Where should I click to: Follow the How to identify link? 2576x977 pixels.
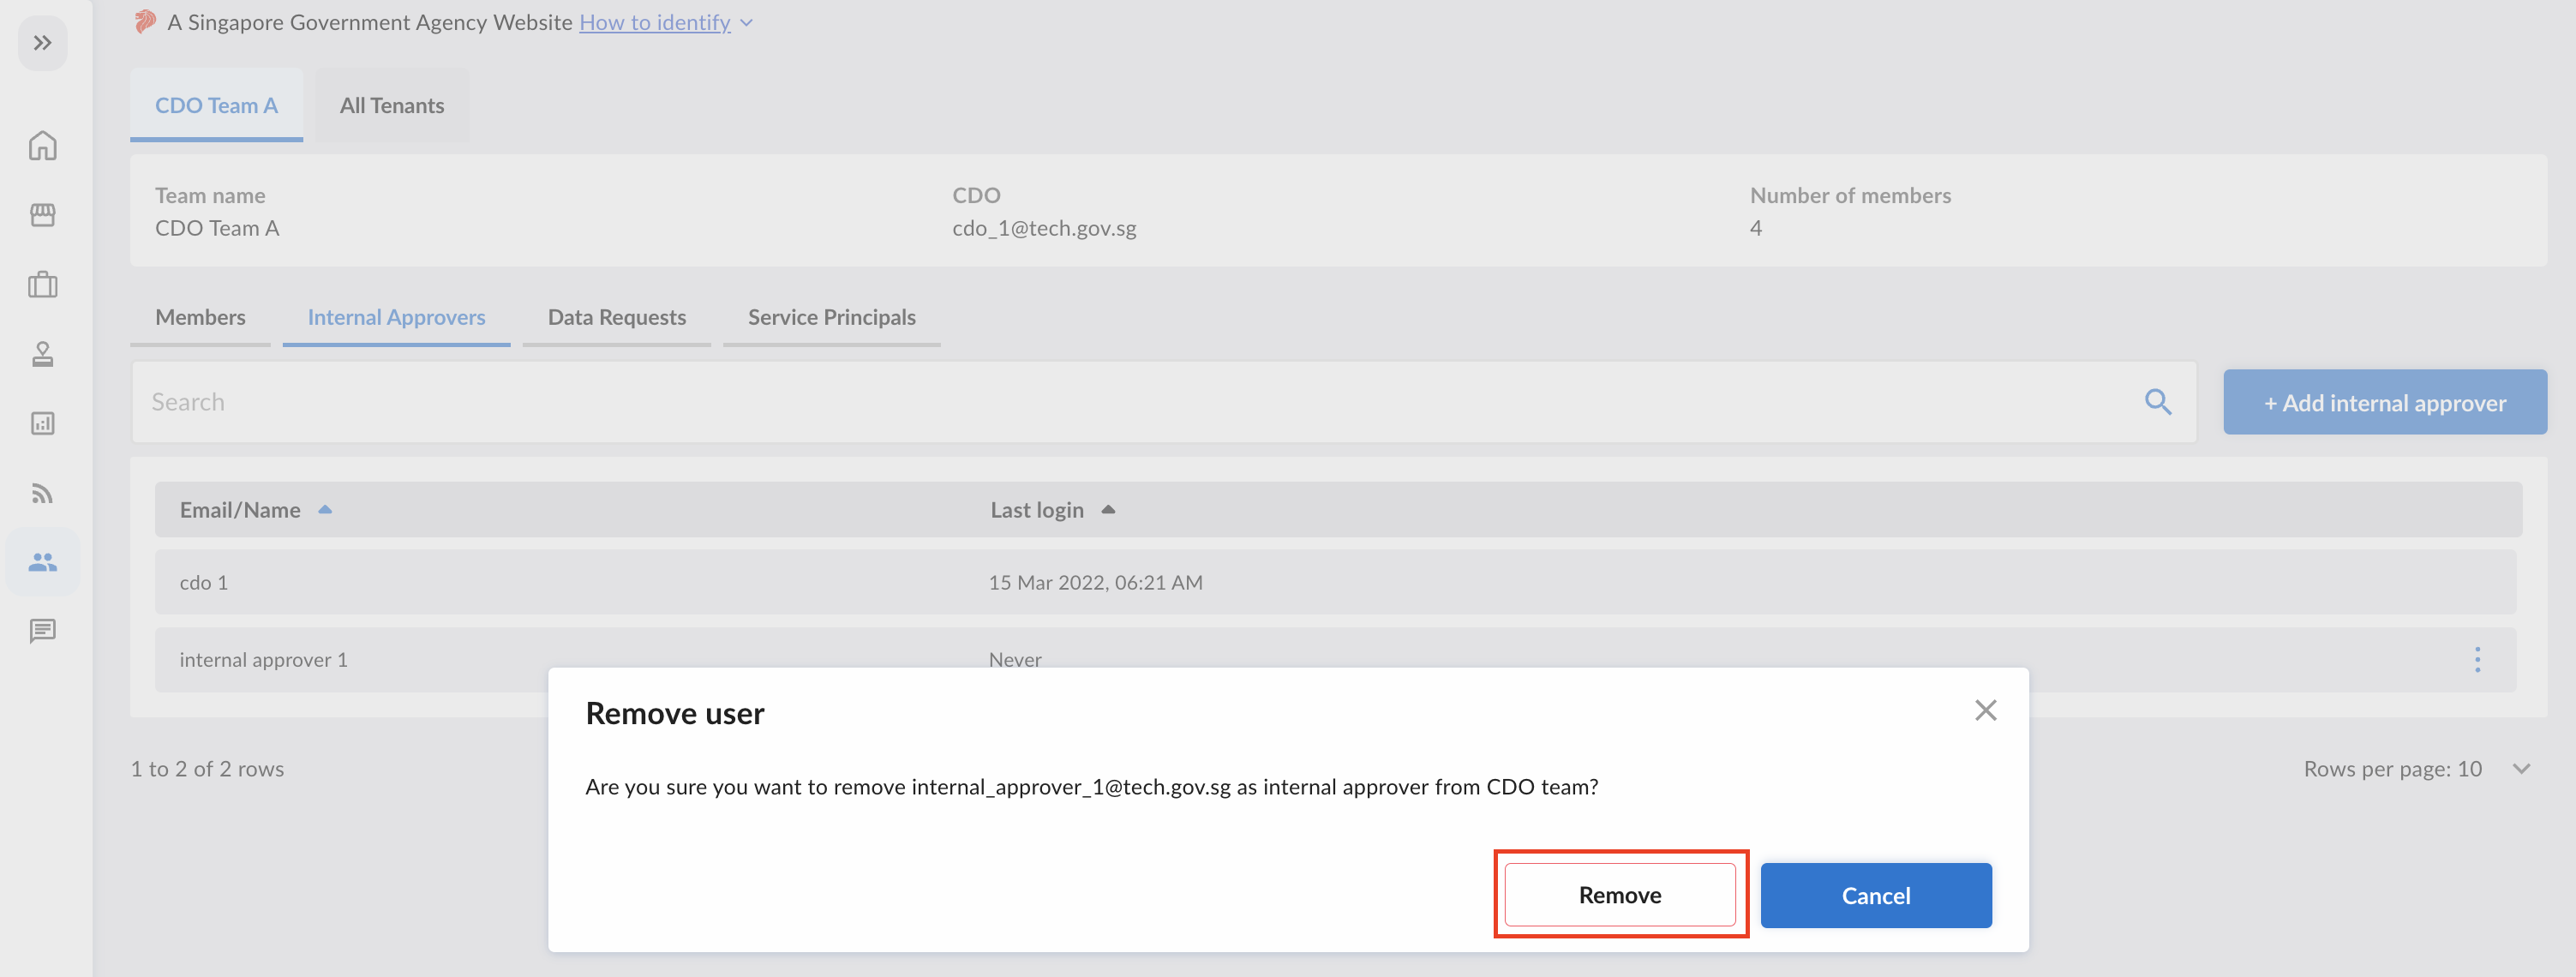point(655,22)
